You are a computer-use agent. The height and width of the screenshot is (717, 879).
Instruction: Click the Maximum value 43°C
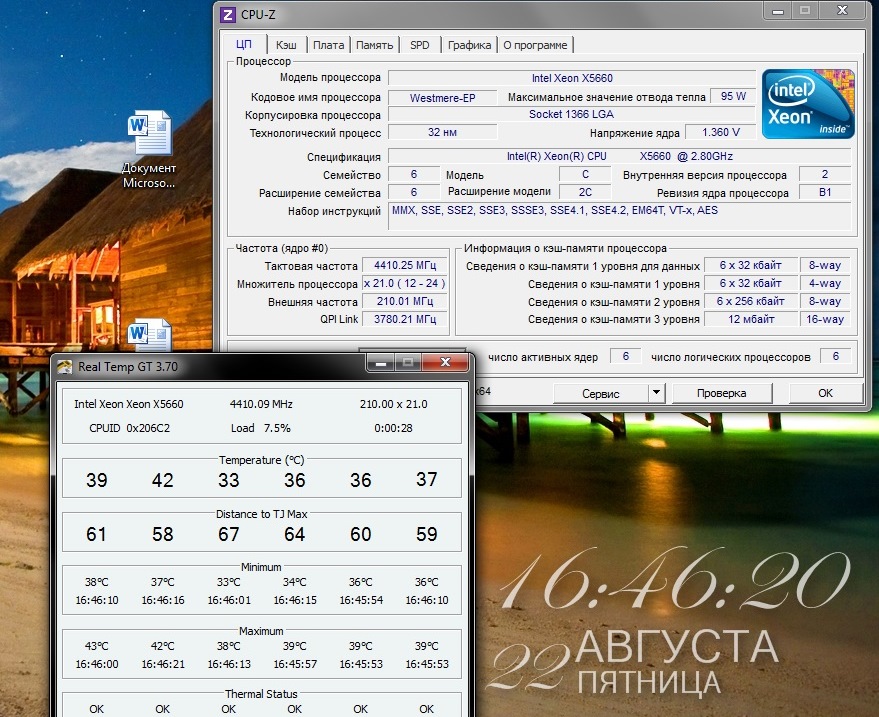pos(96,646)
